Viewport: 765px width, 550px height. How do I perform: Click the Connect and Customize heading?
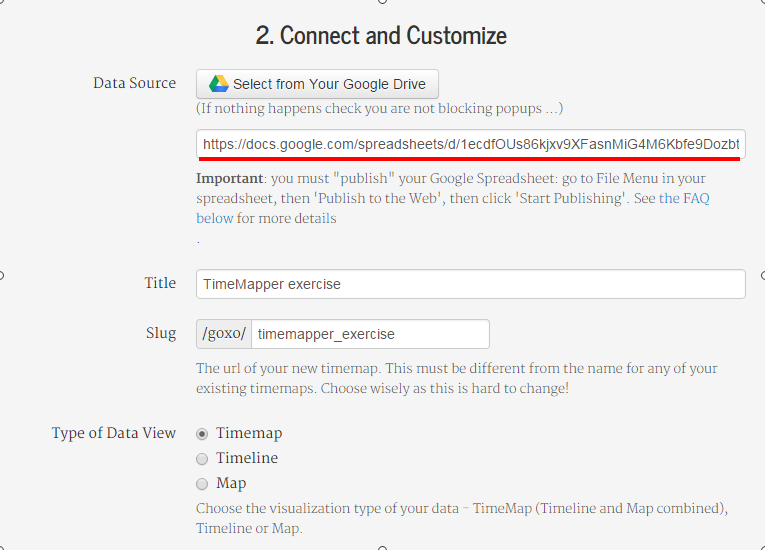tap(381, 36)
